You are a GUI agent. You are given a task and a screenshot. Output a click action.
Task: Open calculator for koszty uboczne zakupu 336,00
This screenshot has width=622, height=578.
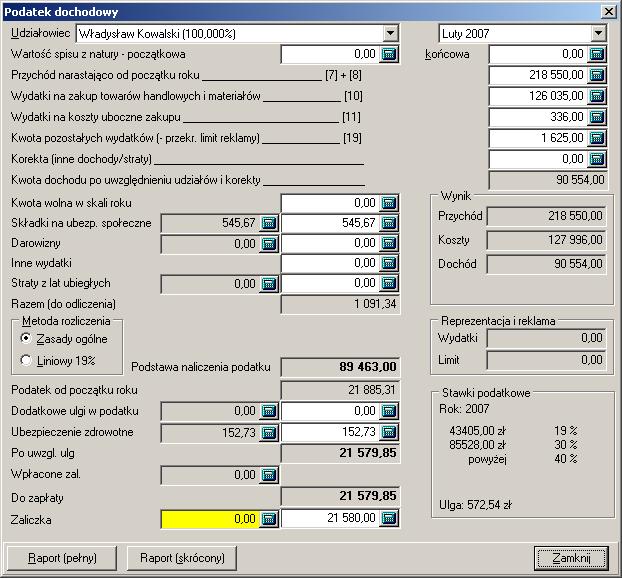597,117
